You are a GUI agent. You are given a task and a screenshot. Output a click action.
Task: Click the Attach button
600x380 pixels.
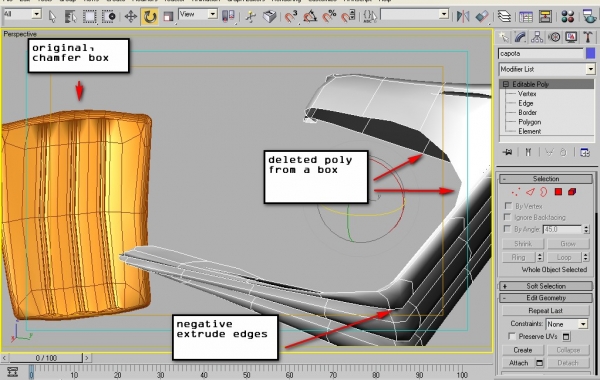(x=518, y=363)
